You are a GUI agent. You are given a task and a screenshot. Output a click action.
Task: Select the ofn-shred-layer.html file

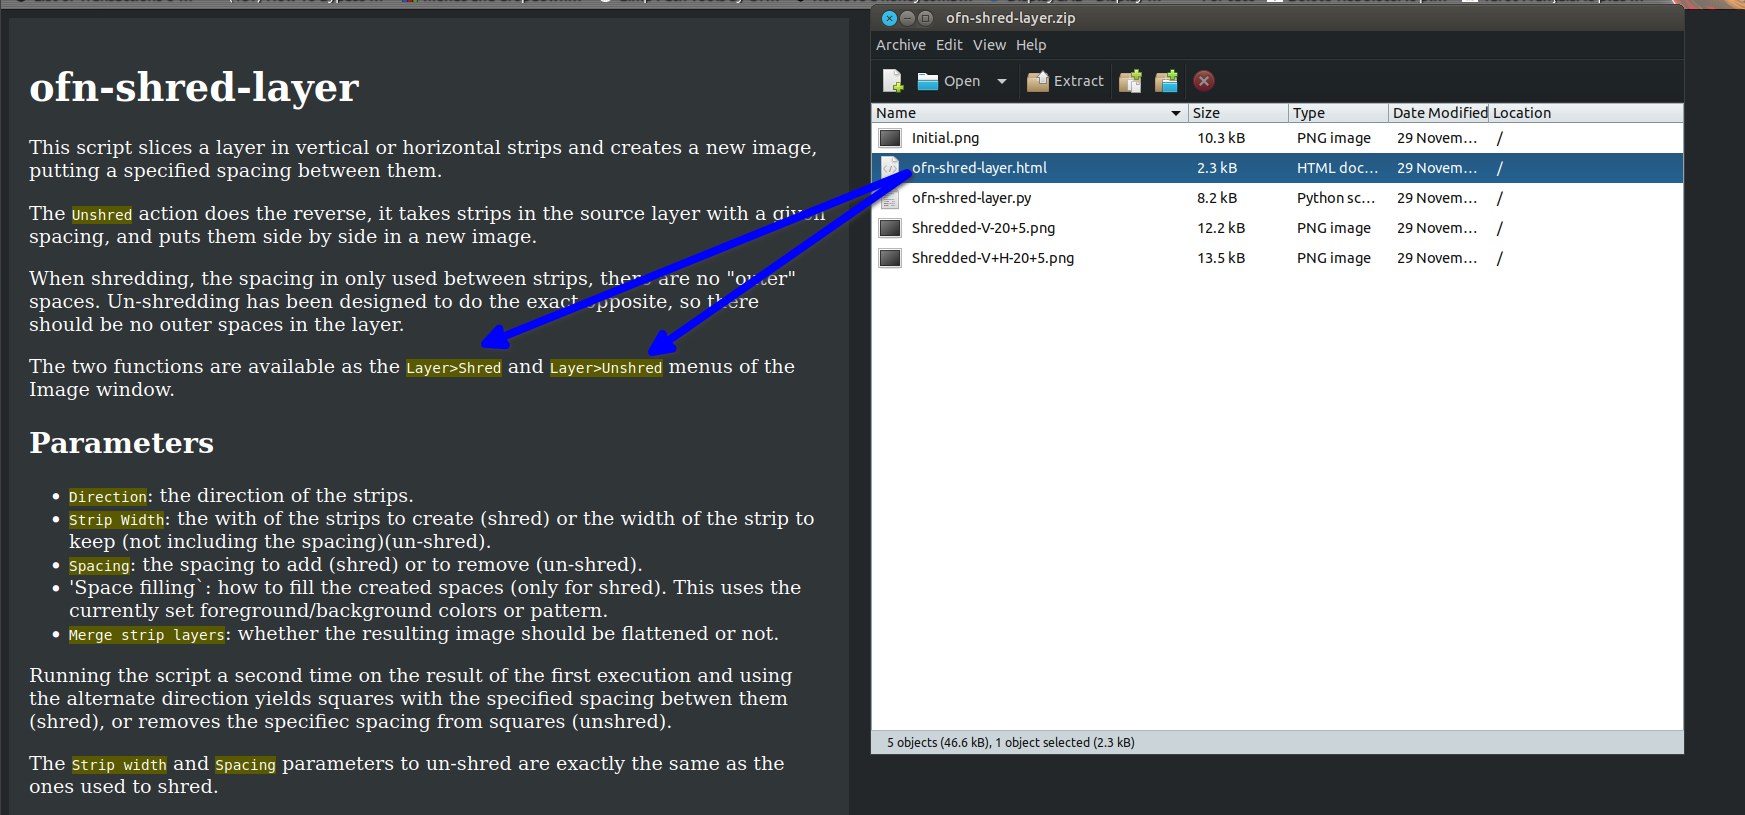[1277, 168]
